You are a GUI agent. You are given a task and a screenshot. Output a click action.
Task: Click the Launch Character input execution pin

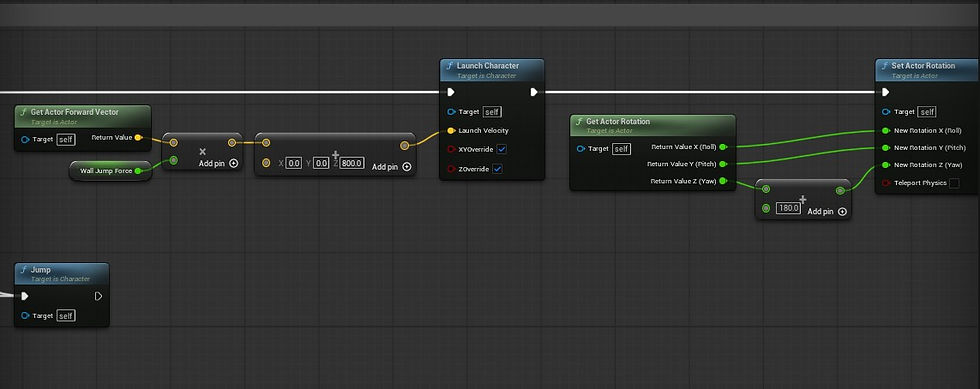coord(451,92)
